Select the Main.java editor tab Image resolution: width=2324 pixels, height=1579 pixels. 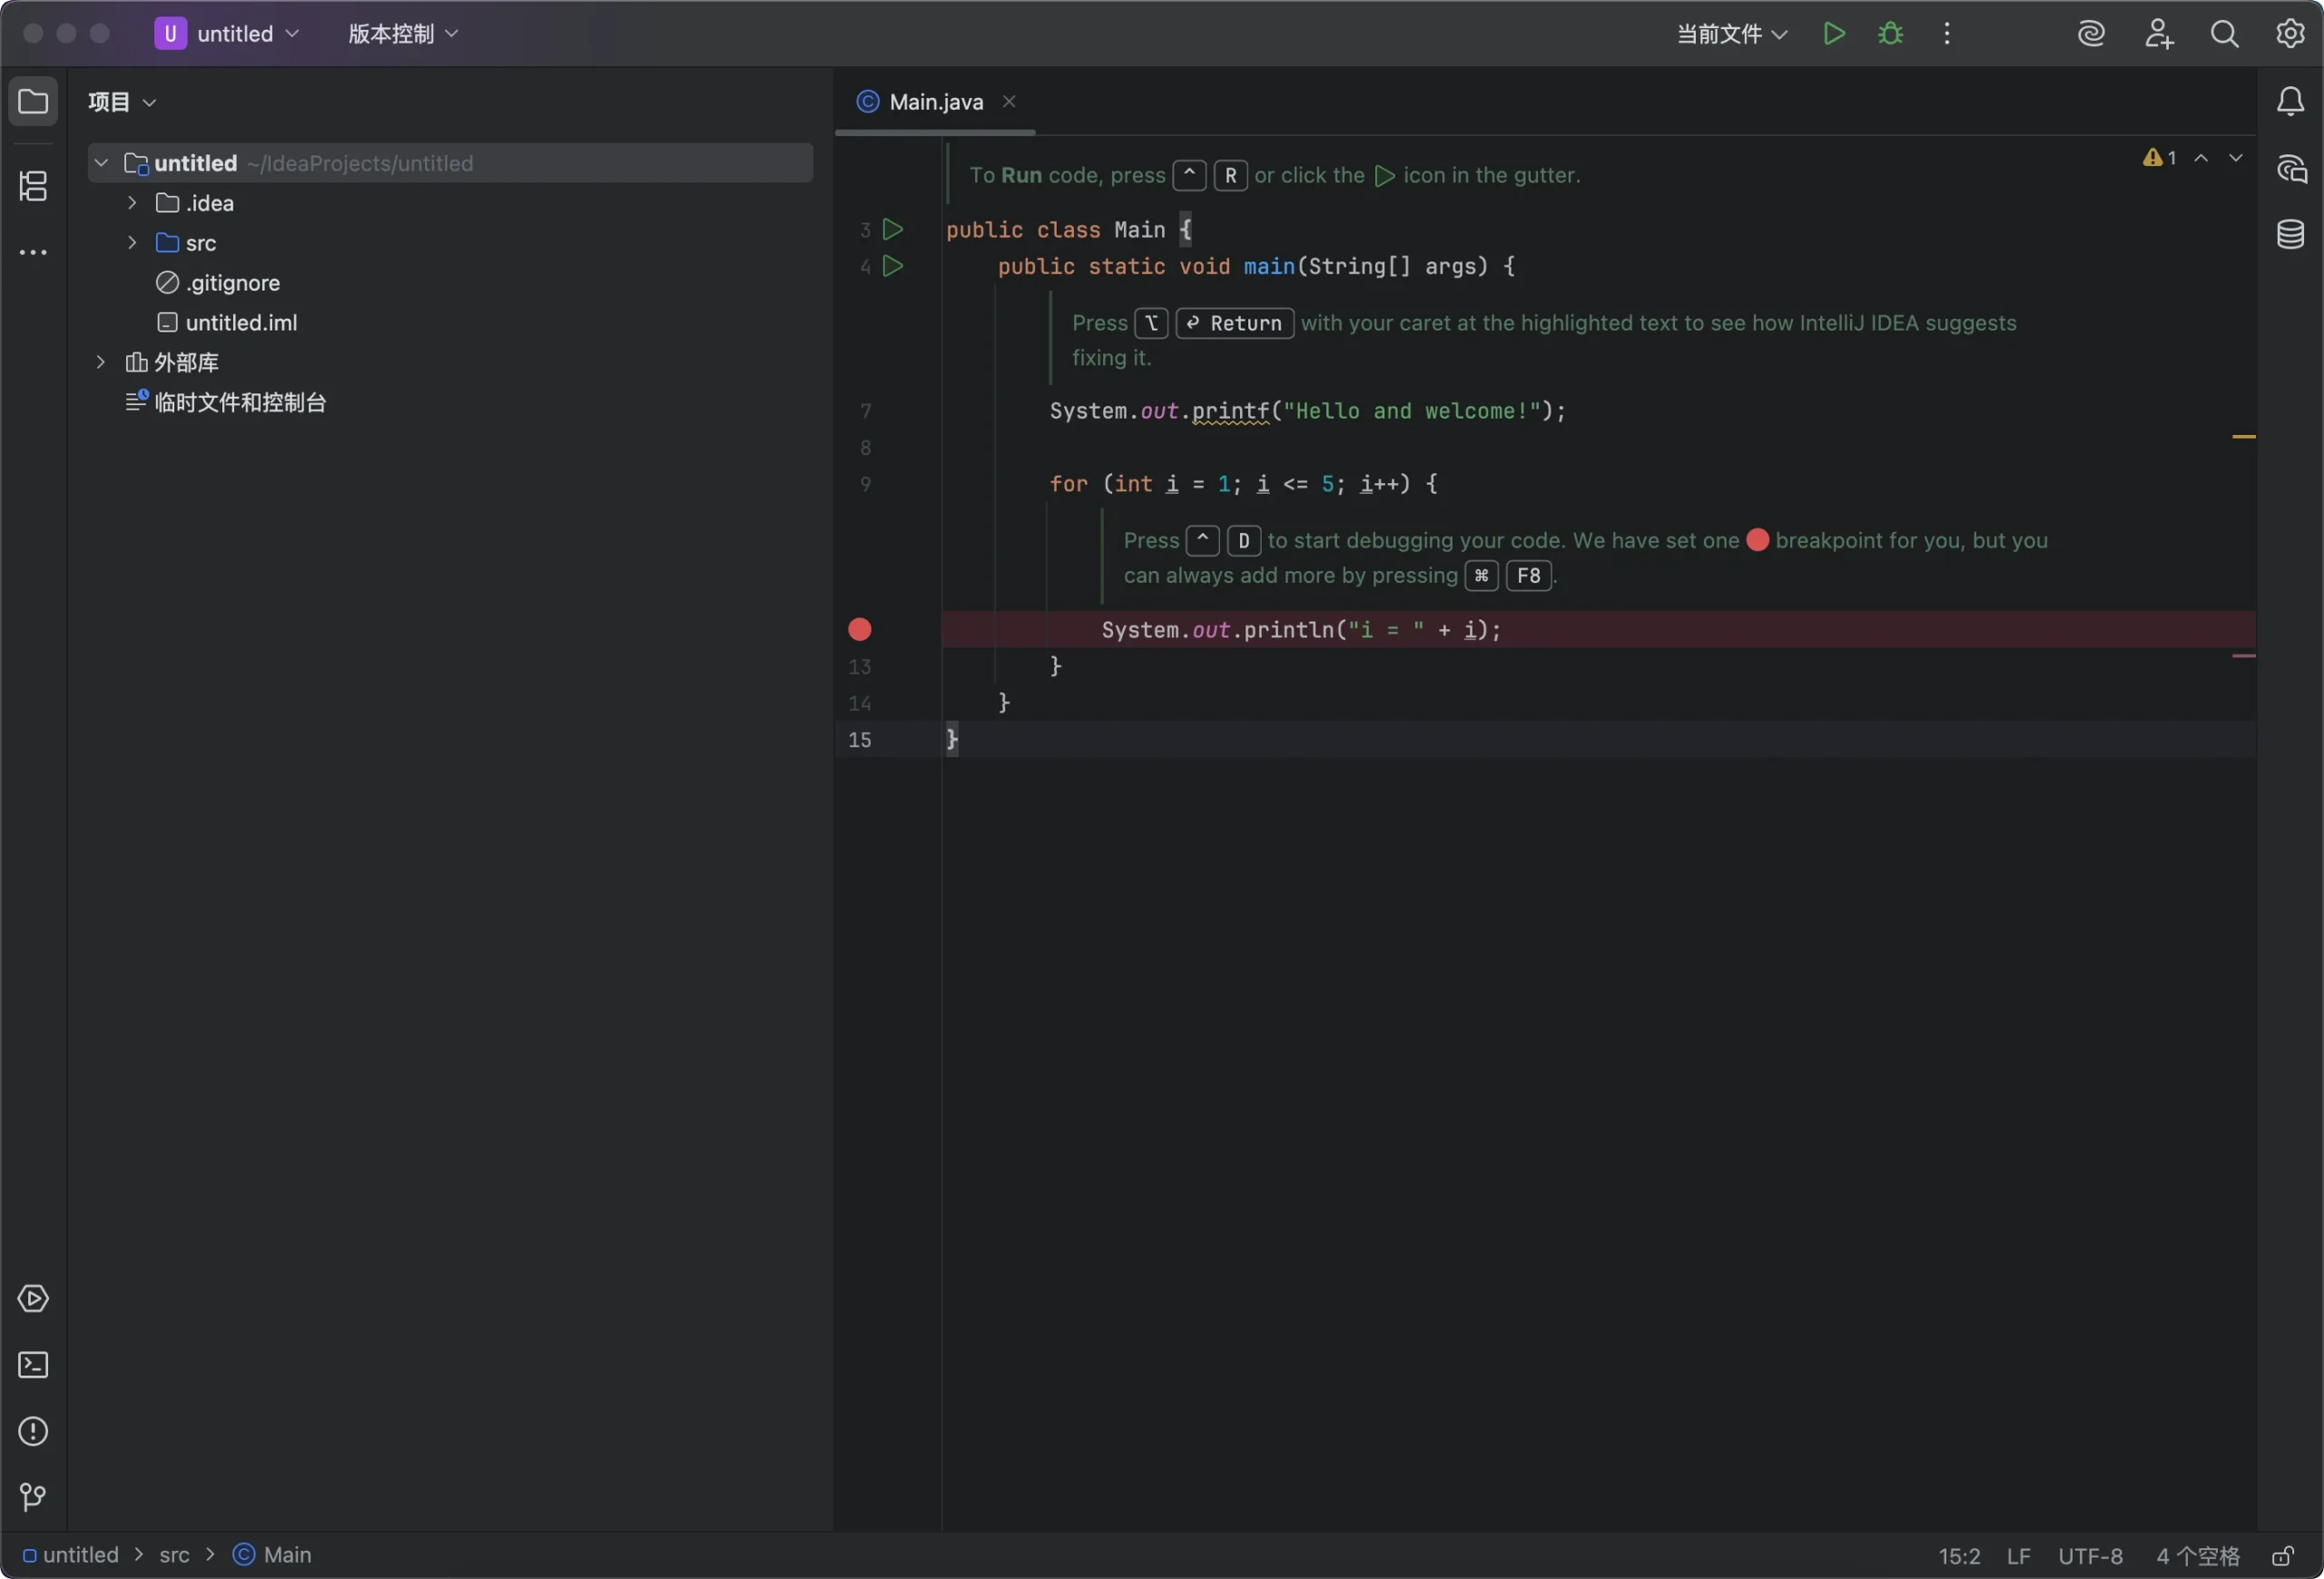click(935, 102)
